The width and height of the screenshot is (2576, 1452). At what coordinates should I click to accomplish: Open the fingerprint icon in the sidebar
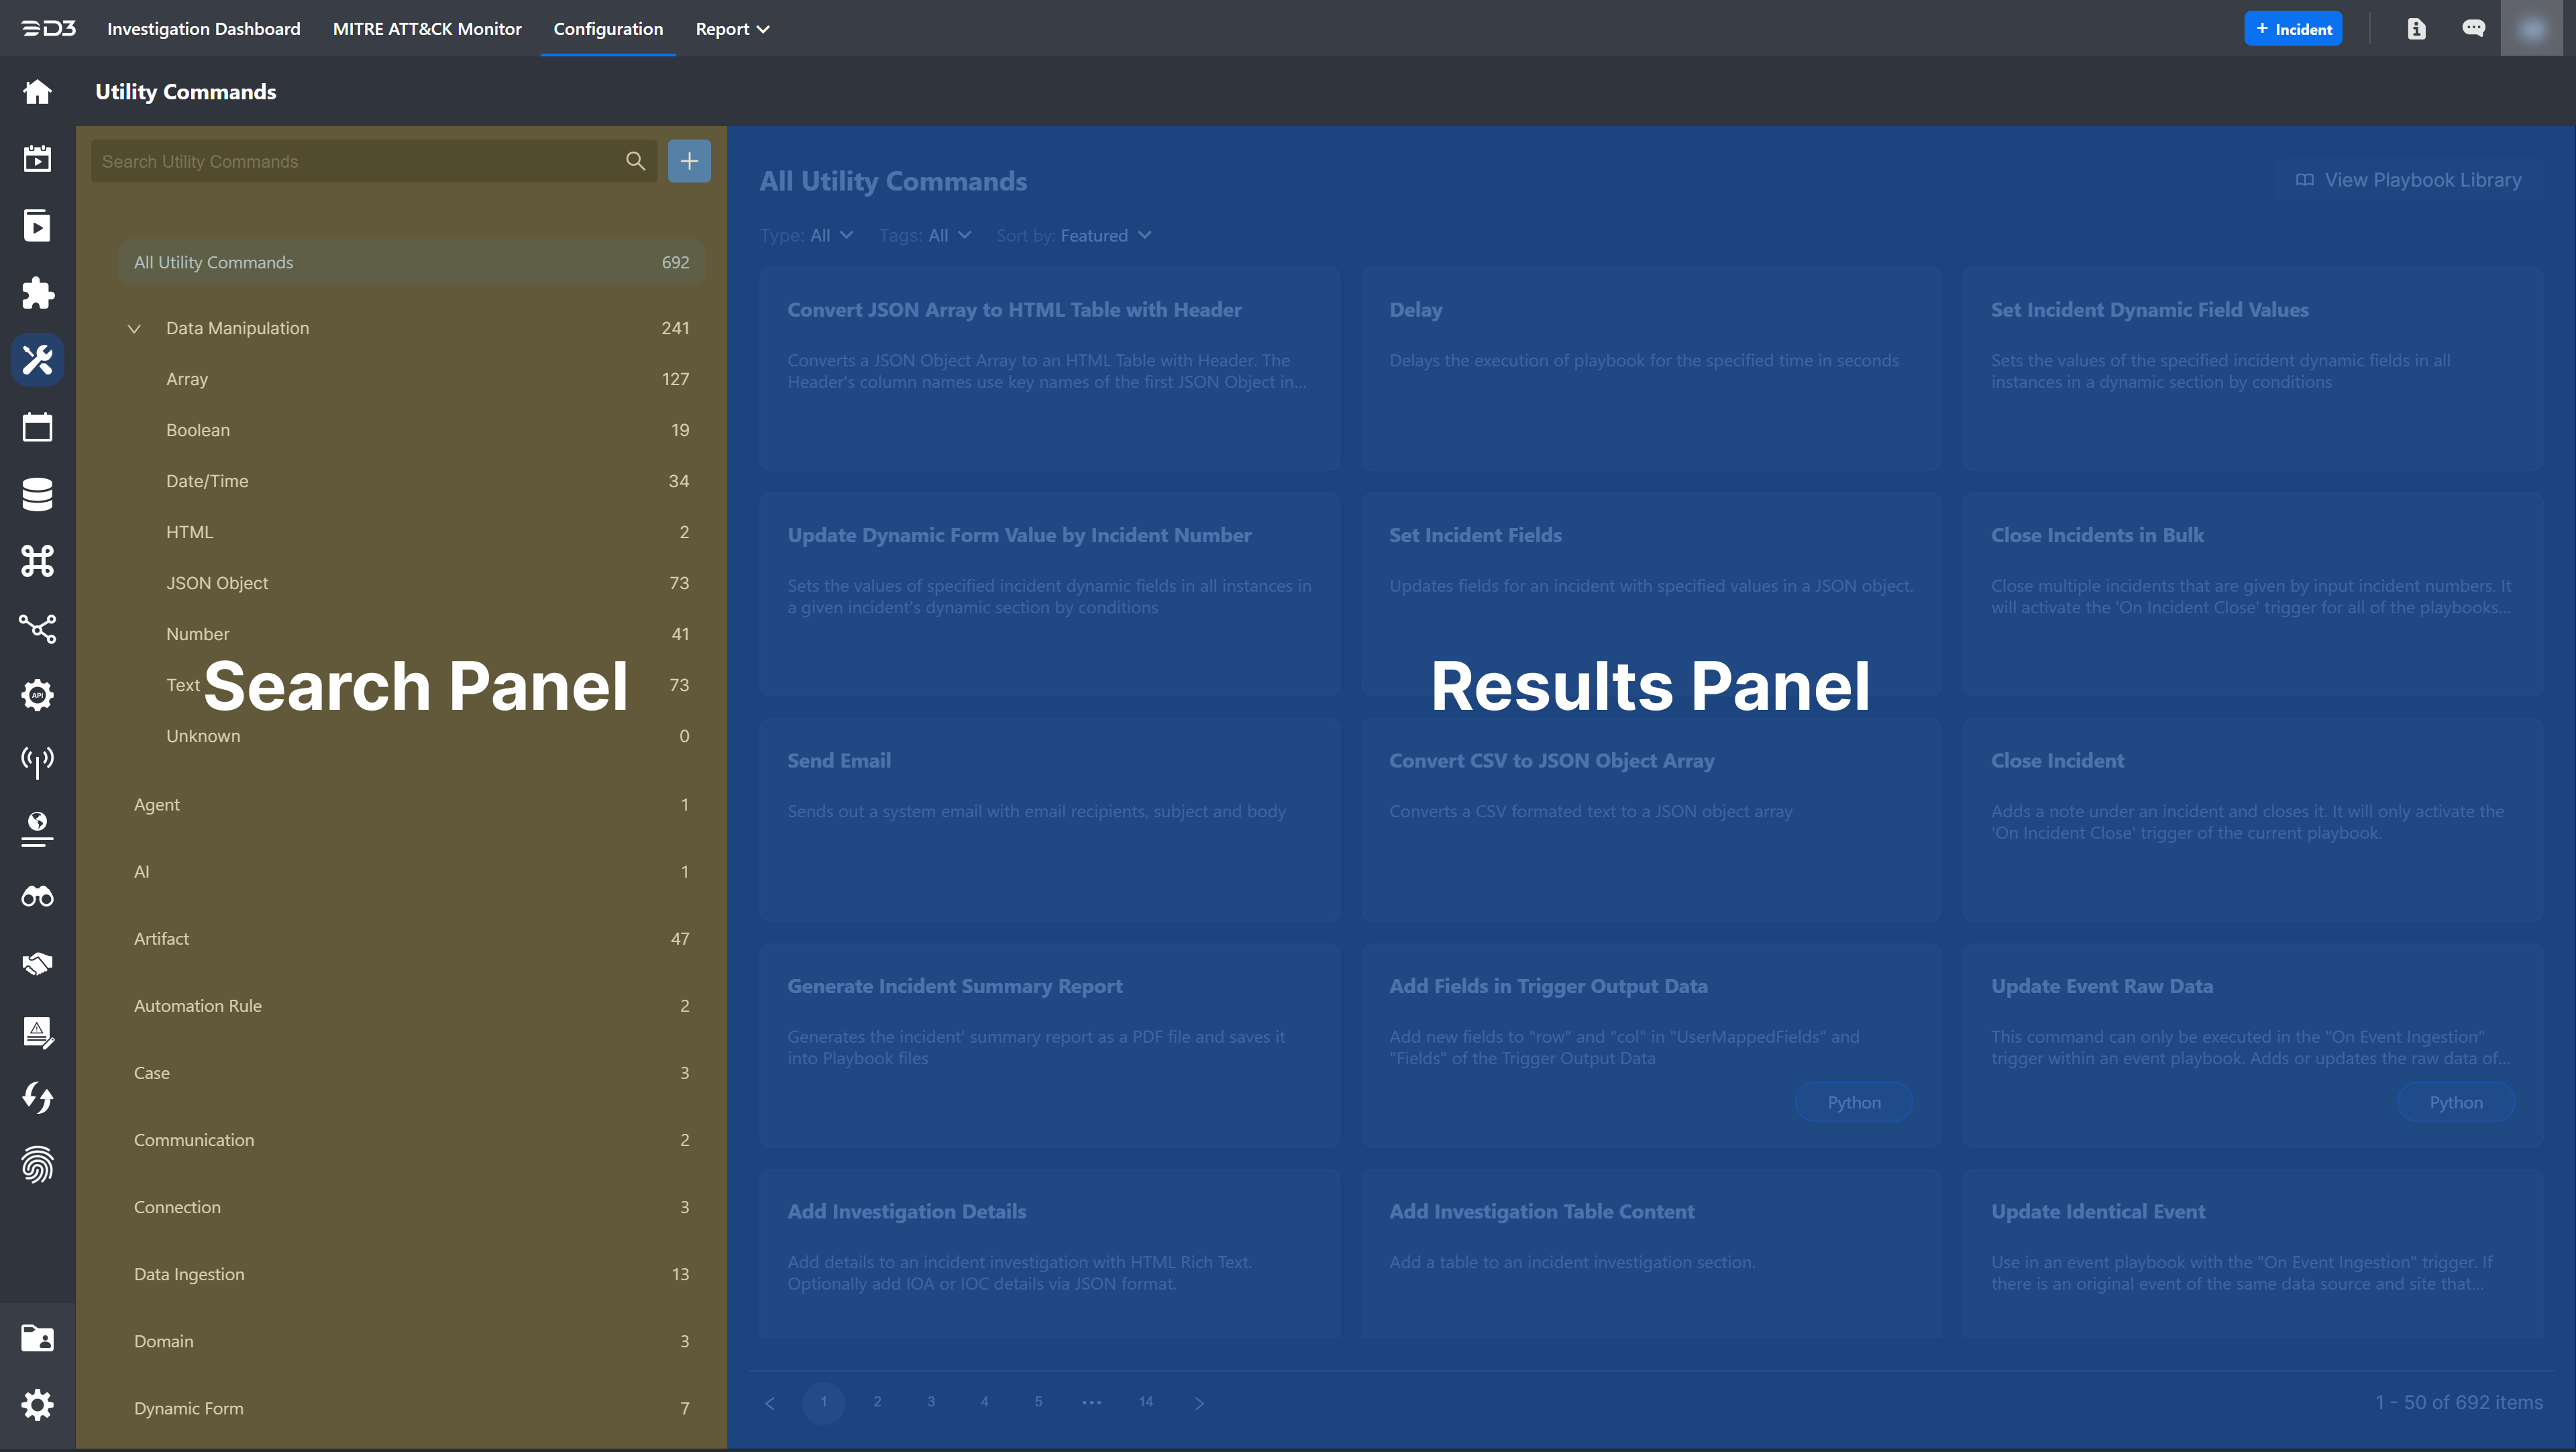pos(37,1165)
